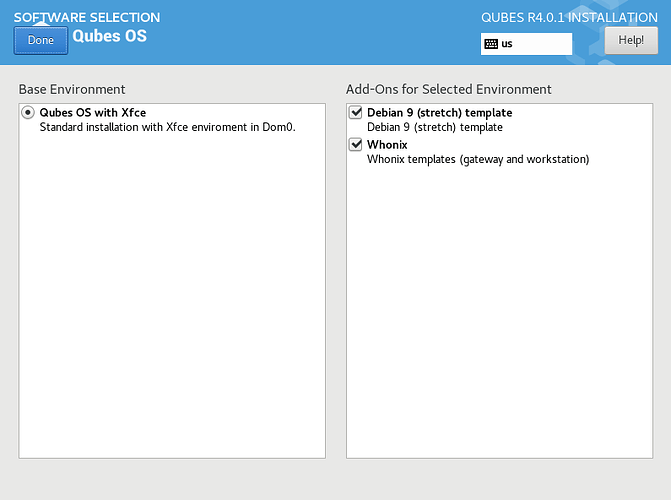
Task: Click bold 'Debian 9 (stretch) template' title
Action: [x=439, y=113]
